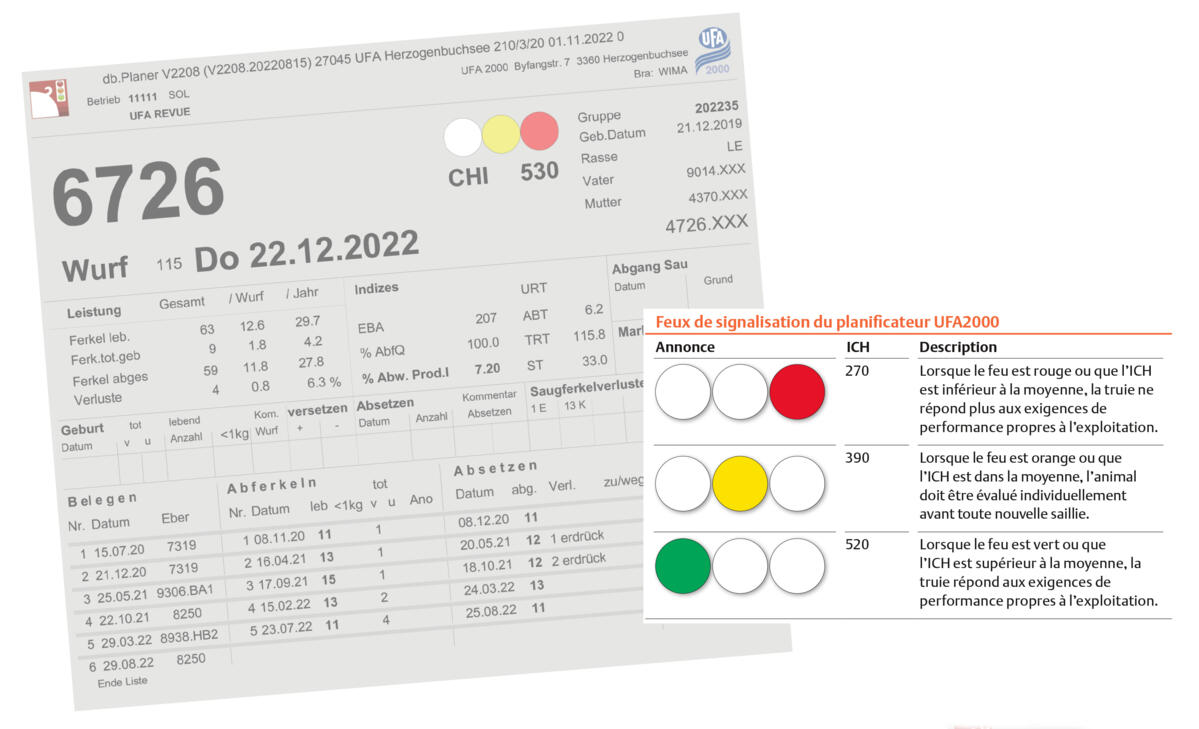The width and height of the screenshot is (1199, 729).
Task: Click the pale yellow light above CHI 530
Action: [501, 134]
